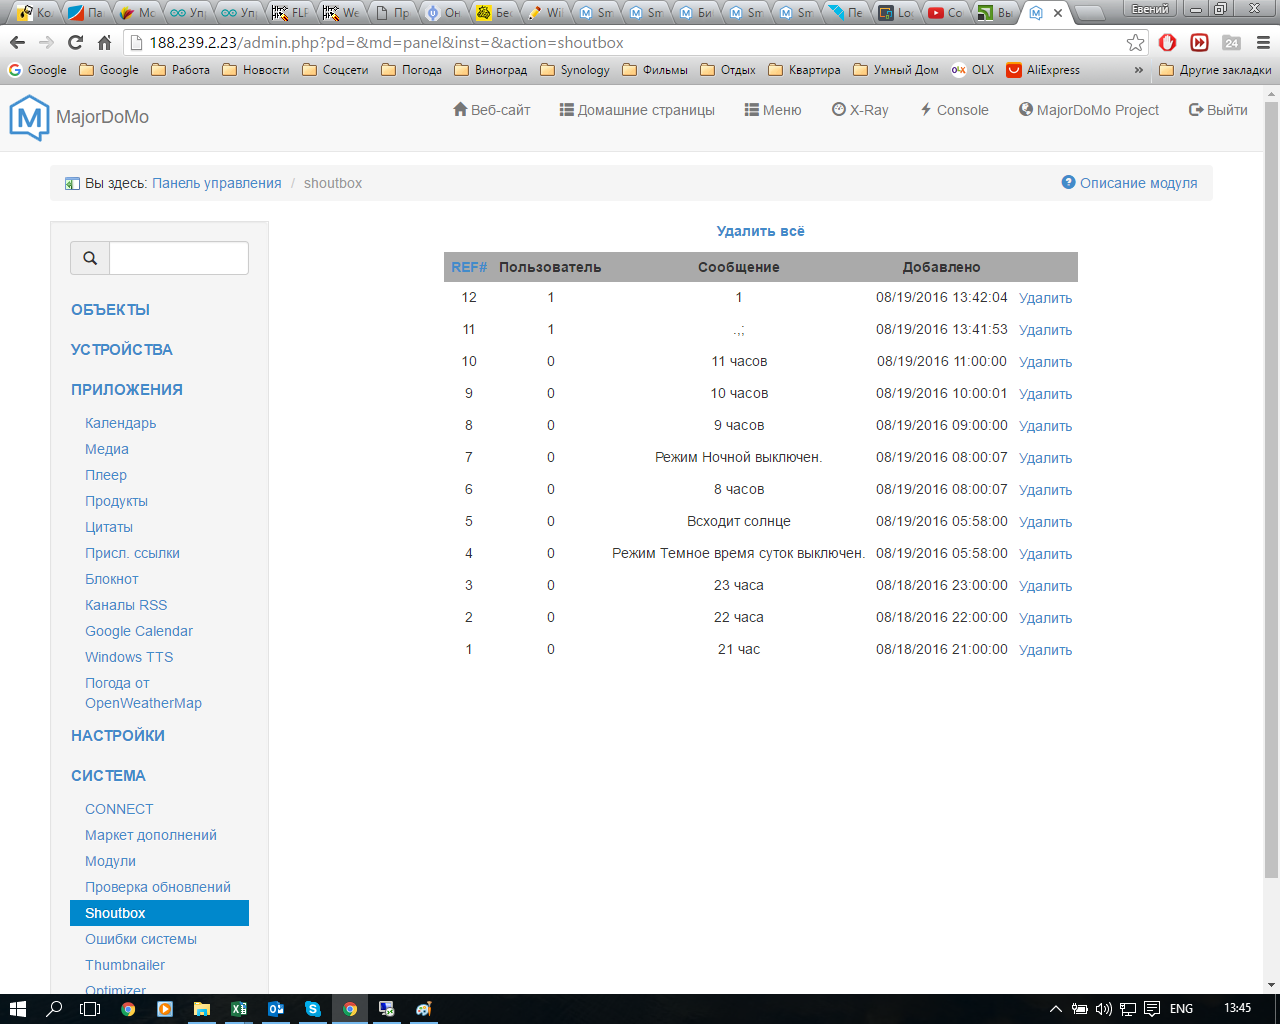Open Маркет дополнений in the sidebar
Image resolution: width=1280 pixels, height=1024 pixels.
point(151,835)
